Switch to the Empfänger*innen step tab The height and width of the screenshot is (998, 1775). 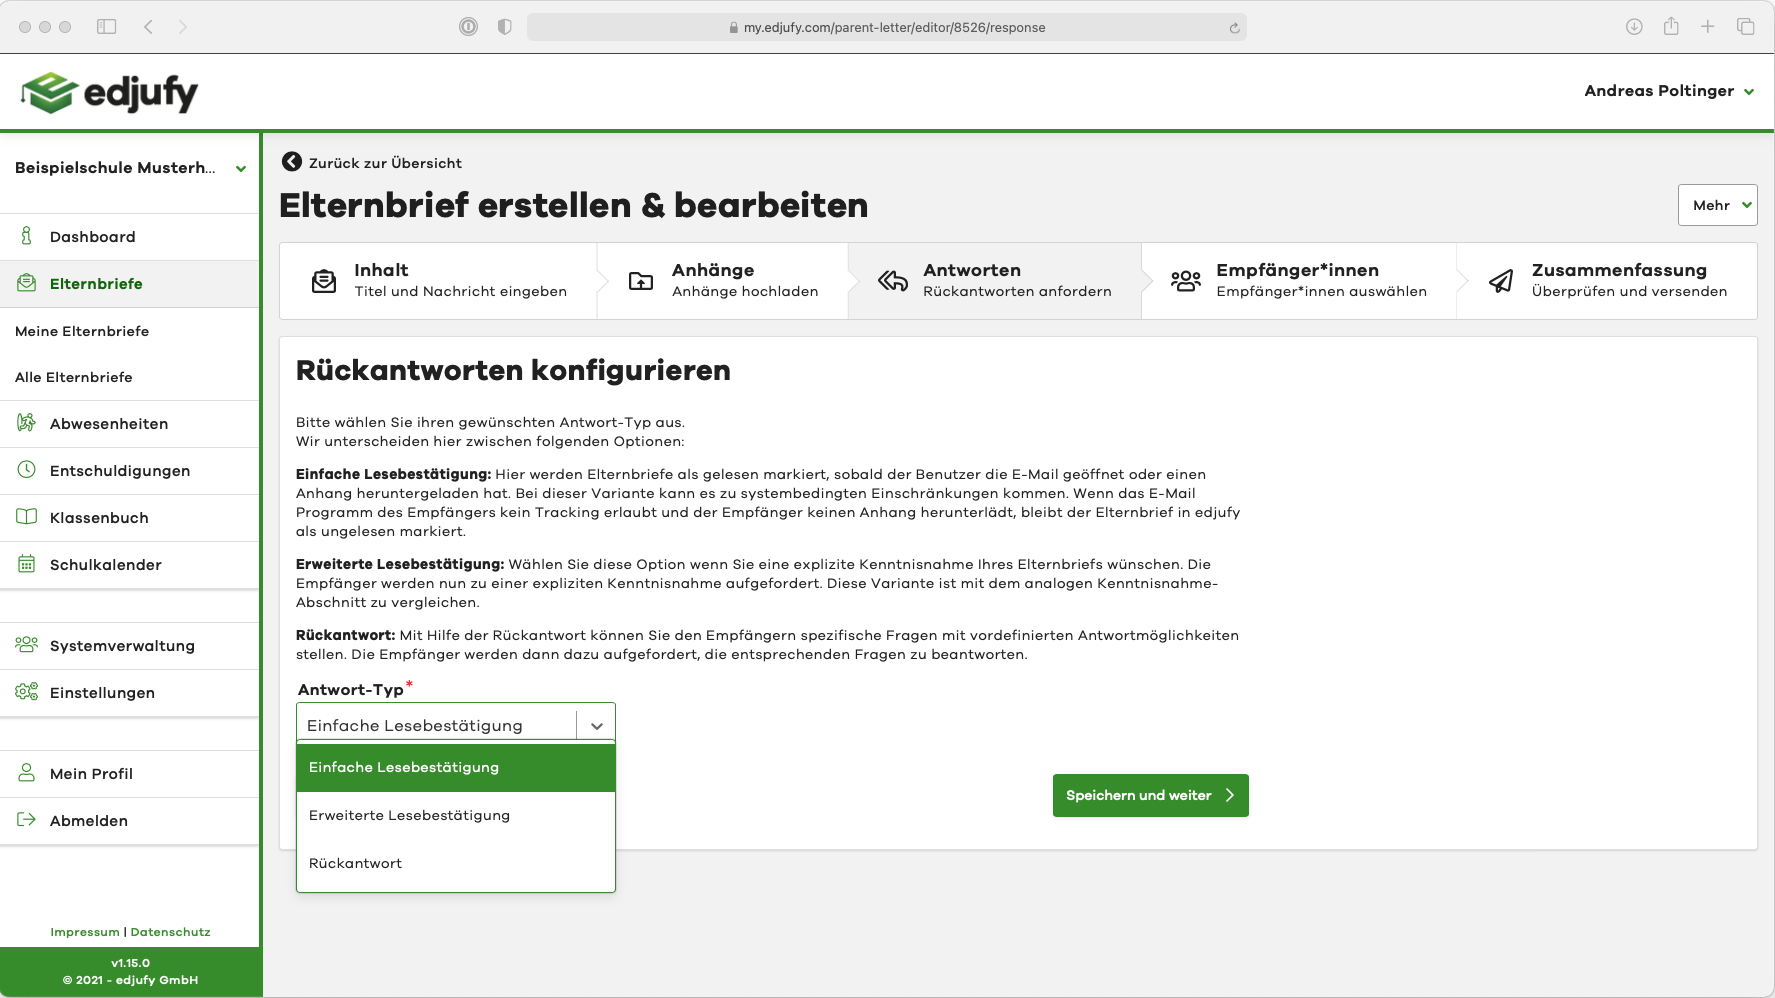pyautogui.click(x=1298, y=281)
